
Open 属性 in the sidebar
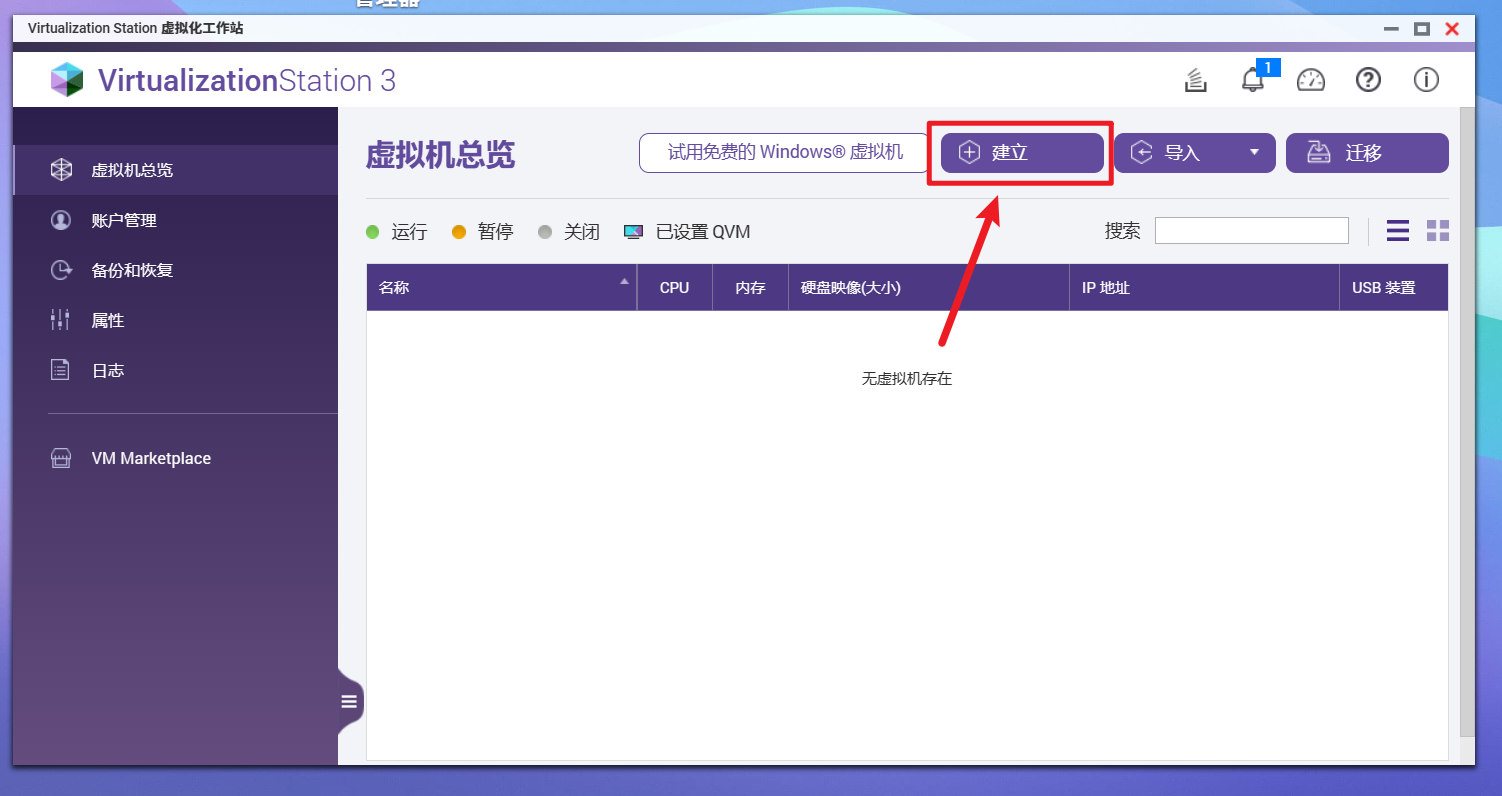tap(175, 320)
